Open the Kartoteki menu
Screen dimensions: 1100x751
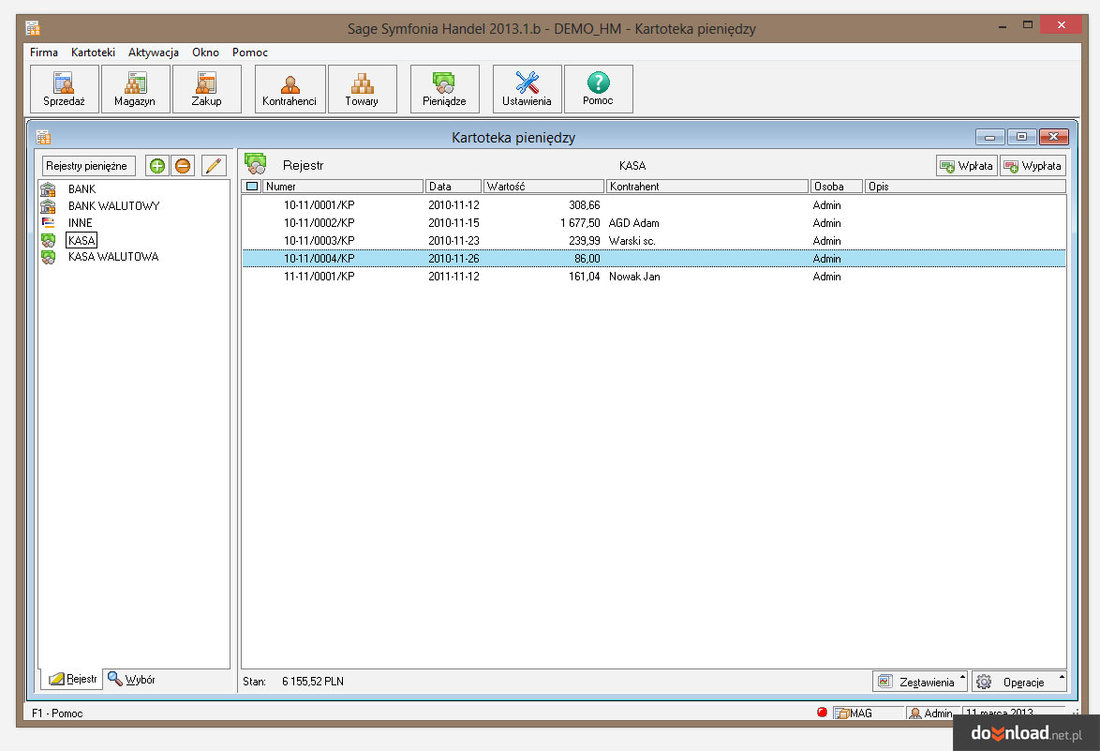pos(93,53)
